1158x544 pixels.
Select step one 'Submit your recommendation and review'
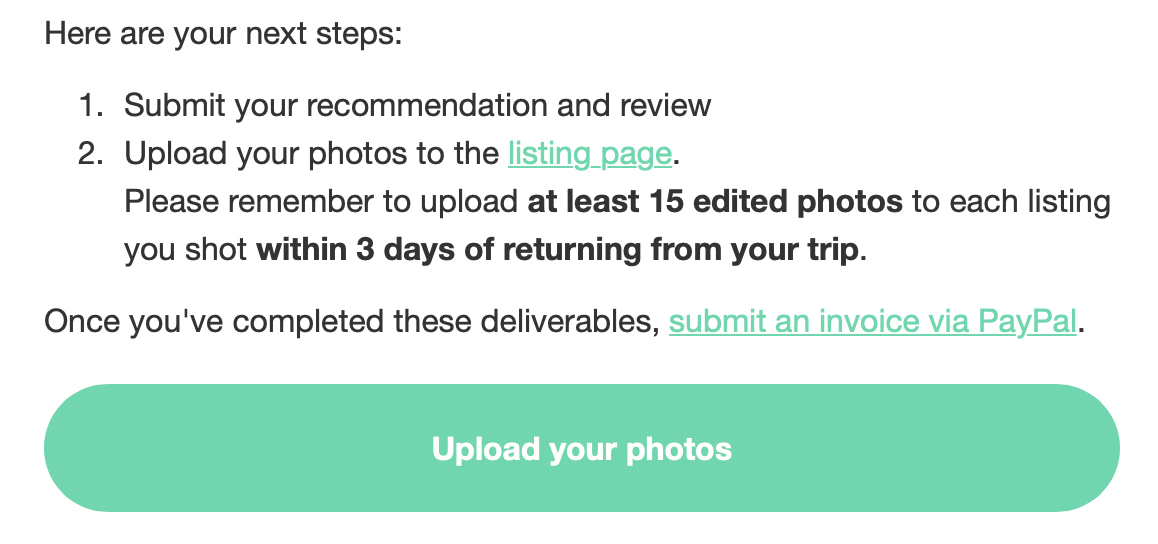point(417,106)
